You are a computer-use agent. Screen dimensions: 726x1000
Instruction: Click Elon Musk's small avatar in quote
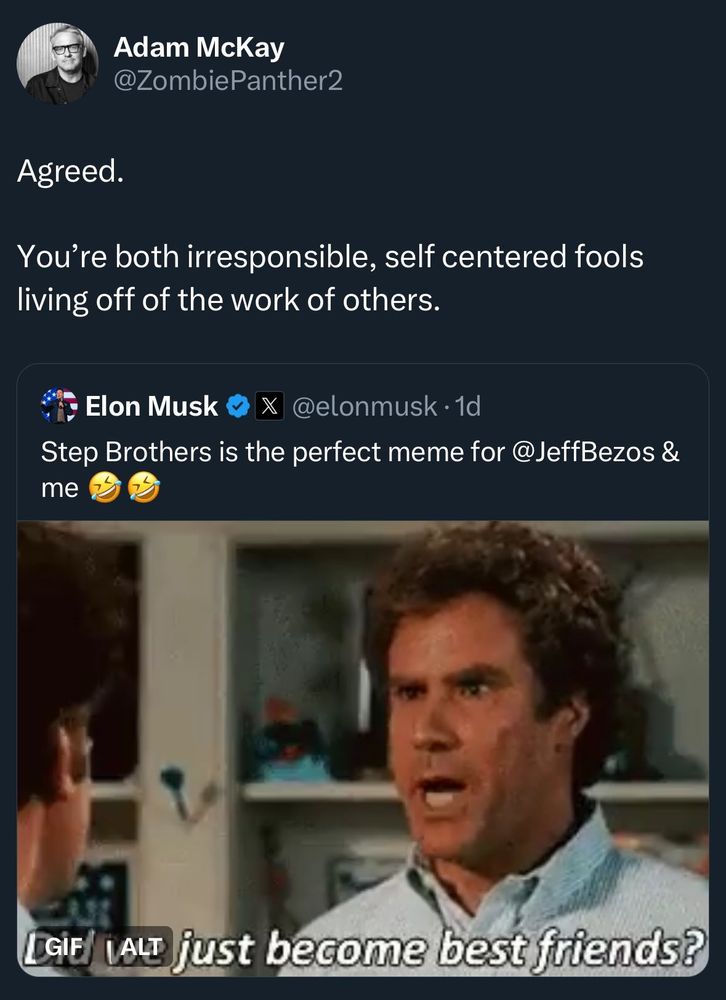pos(59,406)
